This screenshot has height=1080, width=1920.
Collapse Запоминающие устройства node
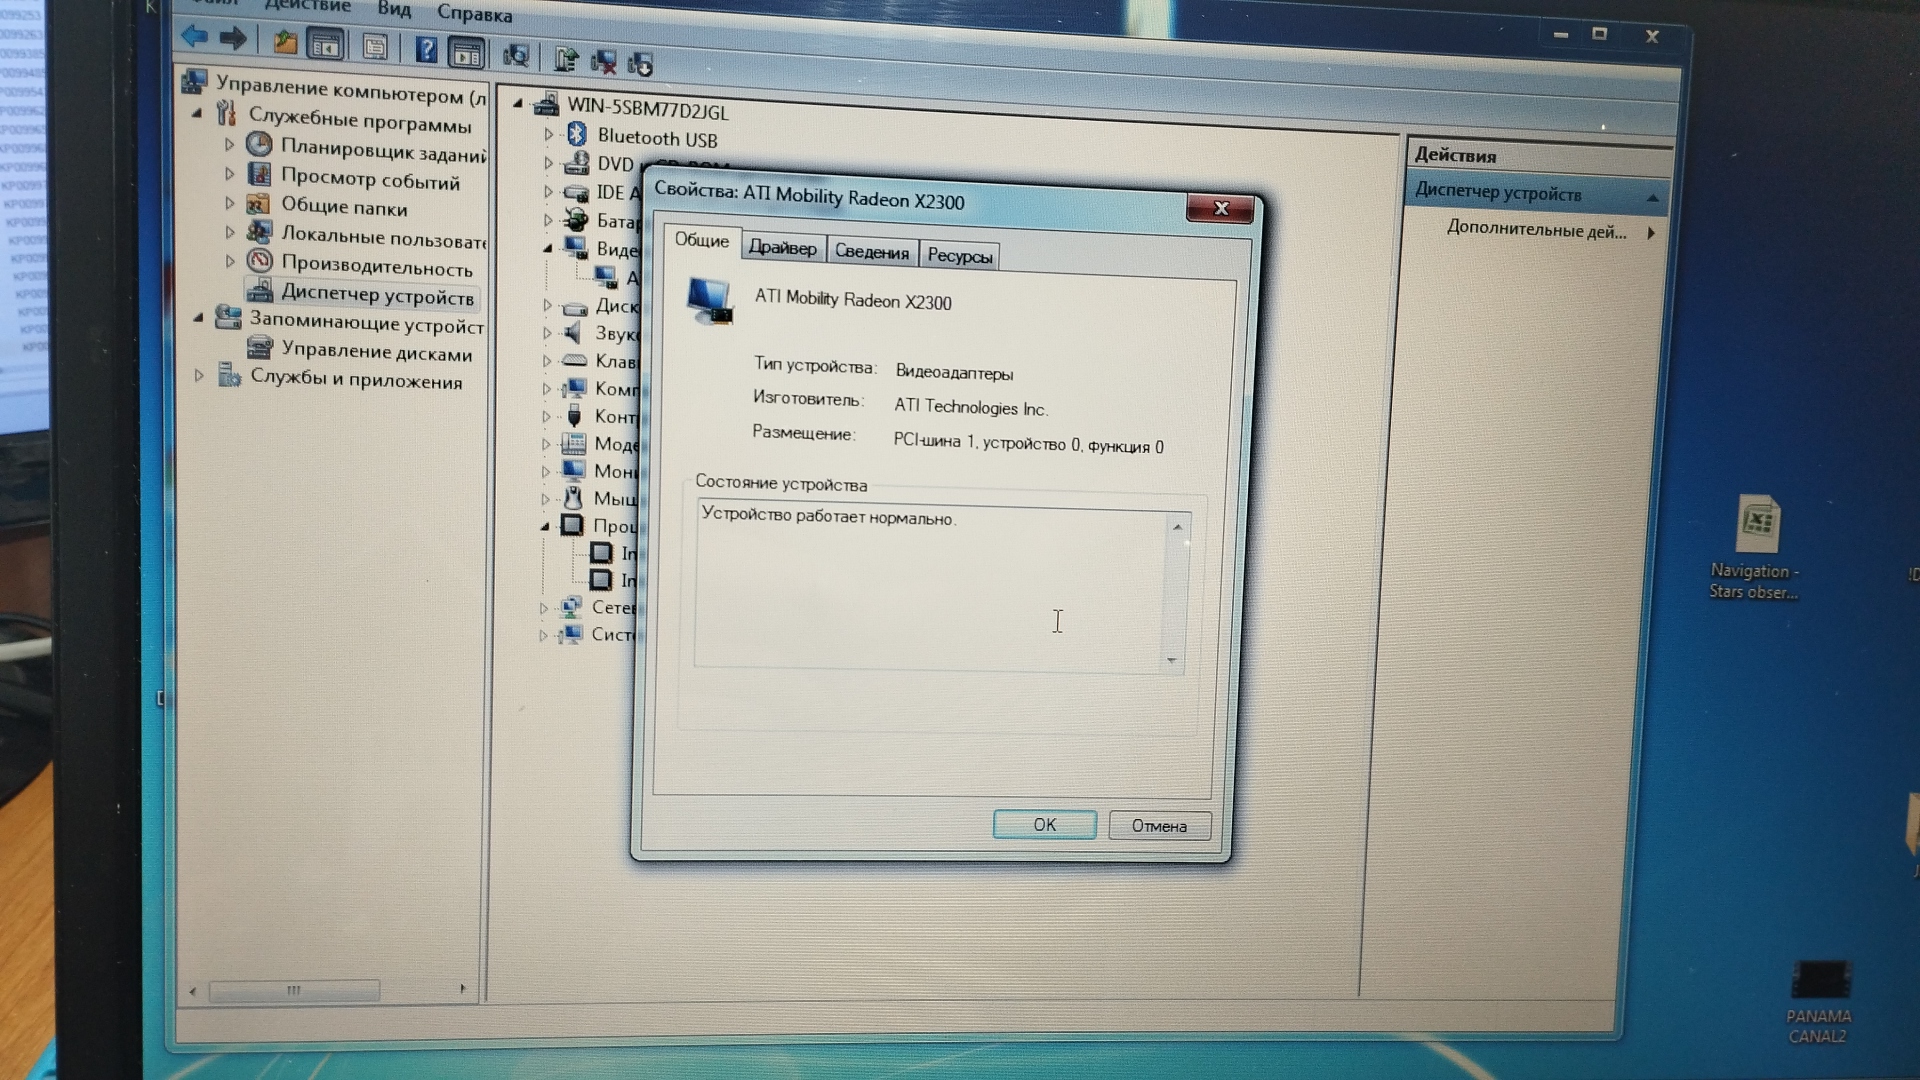pos(198,317)
